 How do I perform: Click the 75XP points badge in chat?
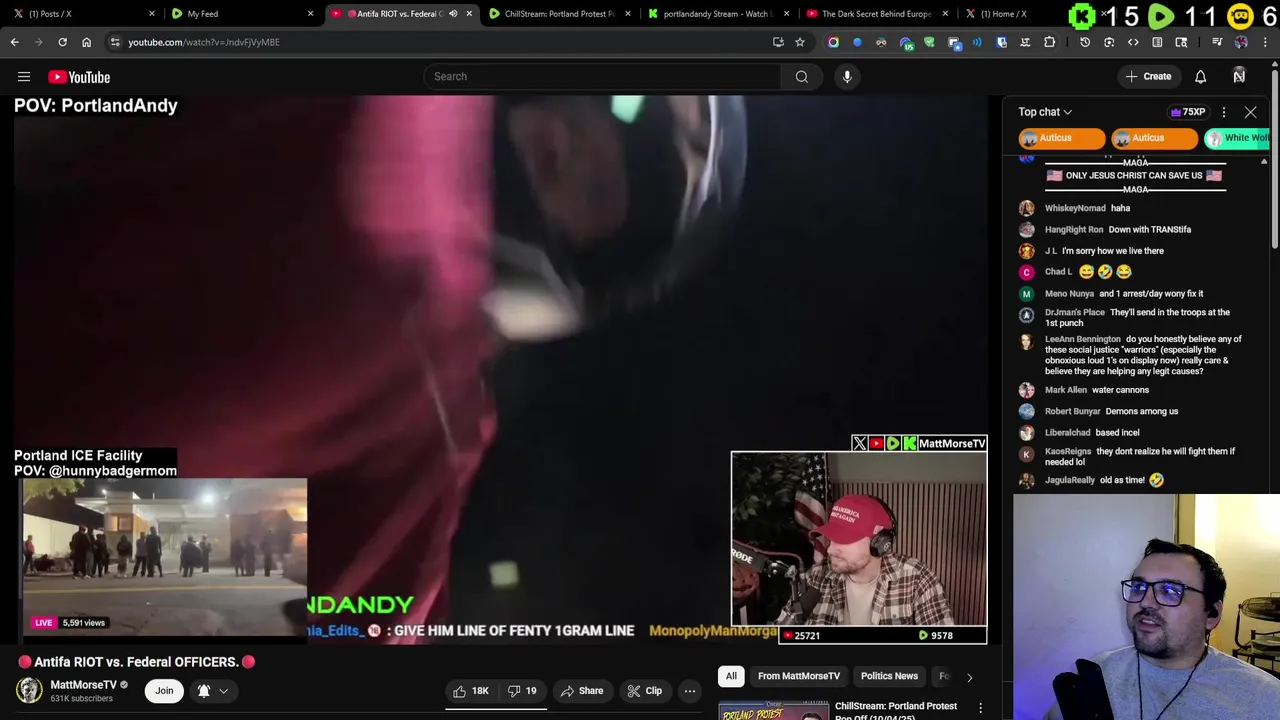1188,112
